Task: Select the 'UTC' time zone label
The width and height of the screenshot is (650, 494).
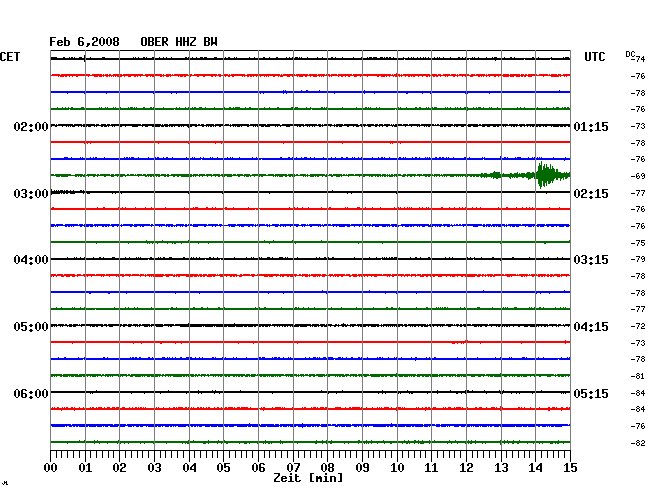Action: pos(594,57)
